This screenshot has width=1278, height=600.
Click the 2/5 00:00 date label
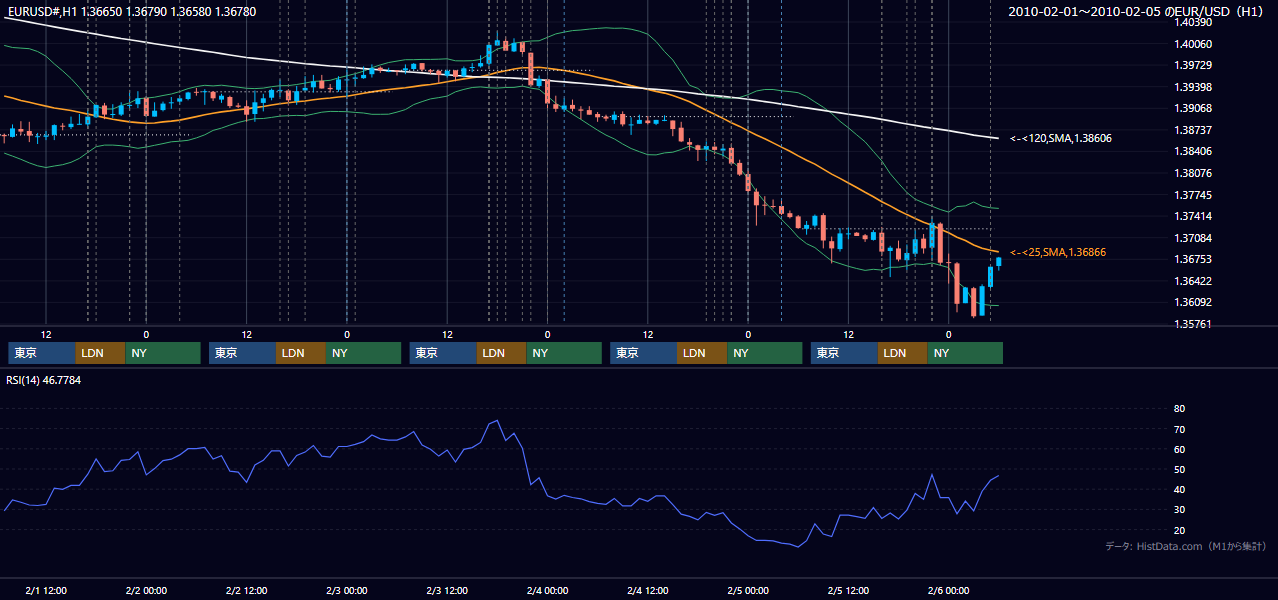pos(748,590)
